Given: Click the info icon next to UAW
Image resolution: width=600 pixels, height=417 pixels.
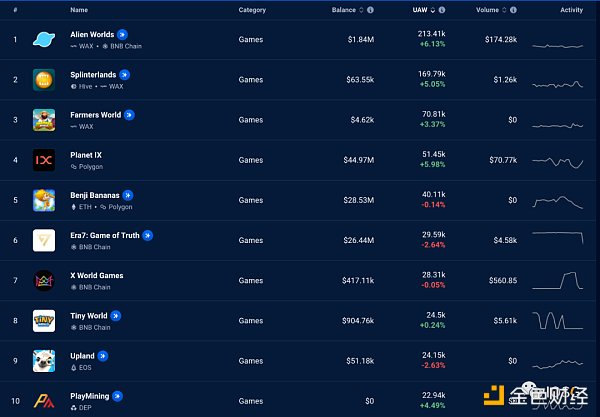Looking at the screenshot, I should (x=442, y=10).
